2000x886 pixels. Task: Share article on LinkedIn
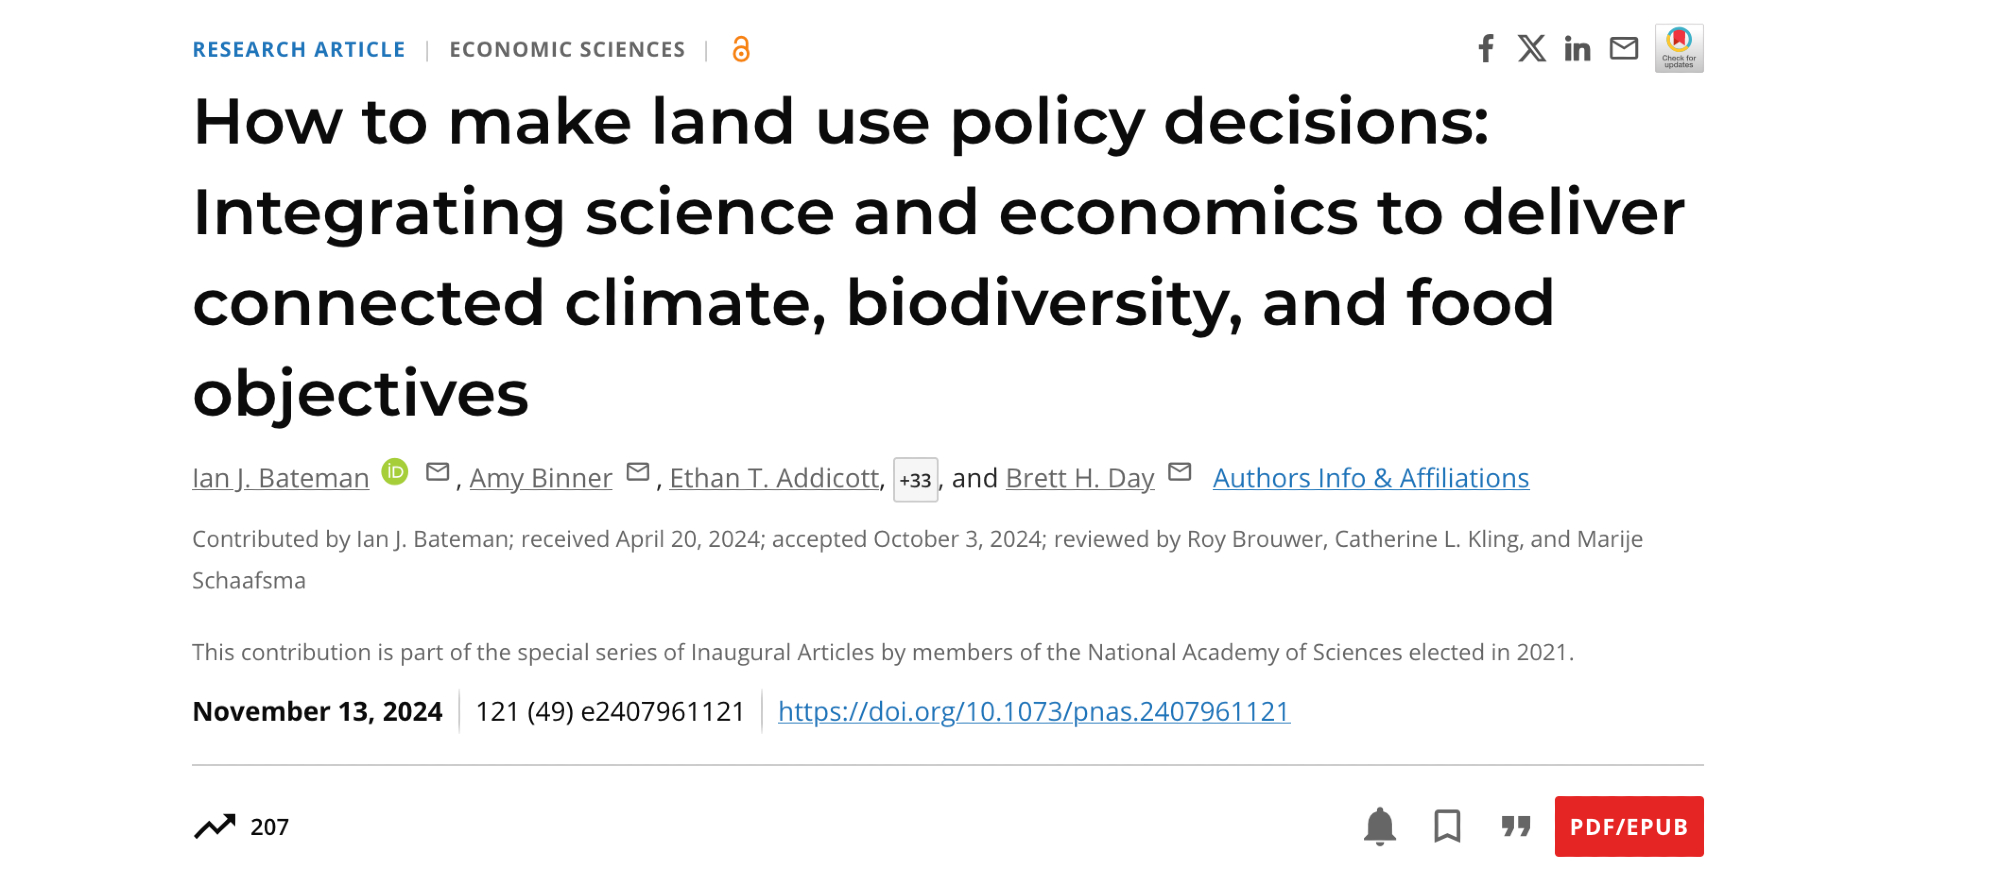click(x=1577, y=48)
